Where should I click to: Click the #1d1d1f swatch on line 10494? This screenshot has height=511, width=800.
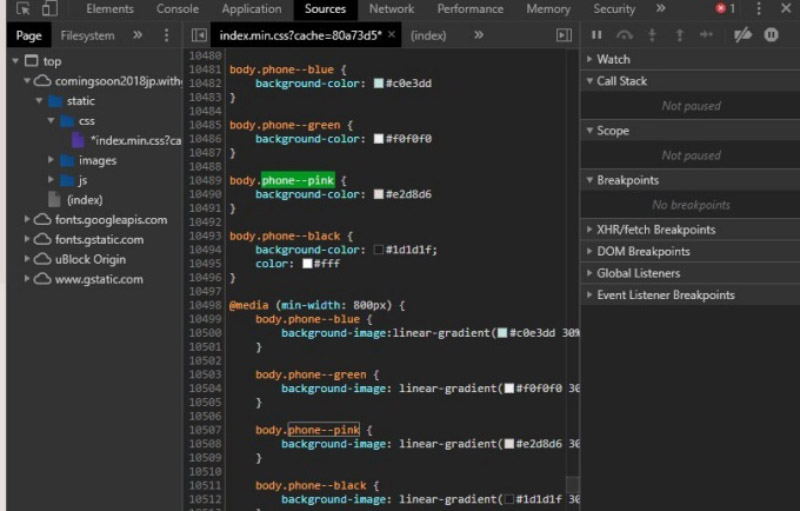pyautogui.click(x=379, y=250)
